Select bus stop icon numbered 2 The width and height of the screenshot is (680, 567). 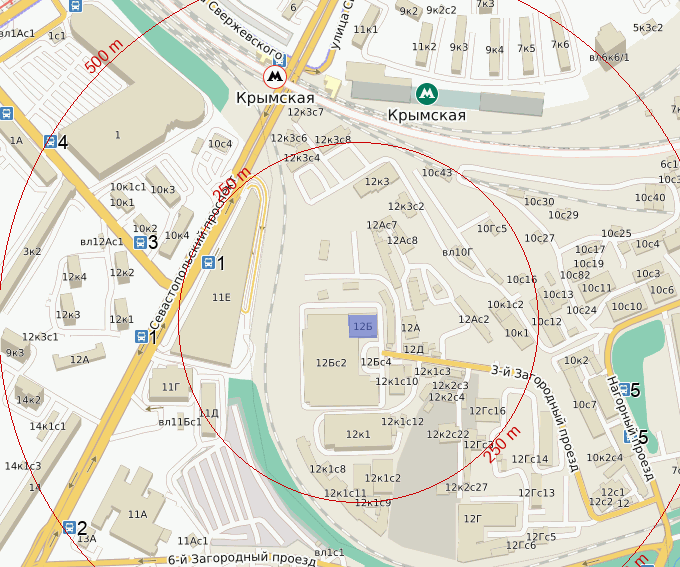pos(69,527)
